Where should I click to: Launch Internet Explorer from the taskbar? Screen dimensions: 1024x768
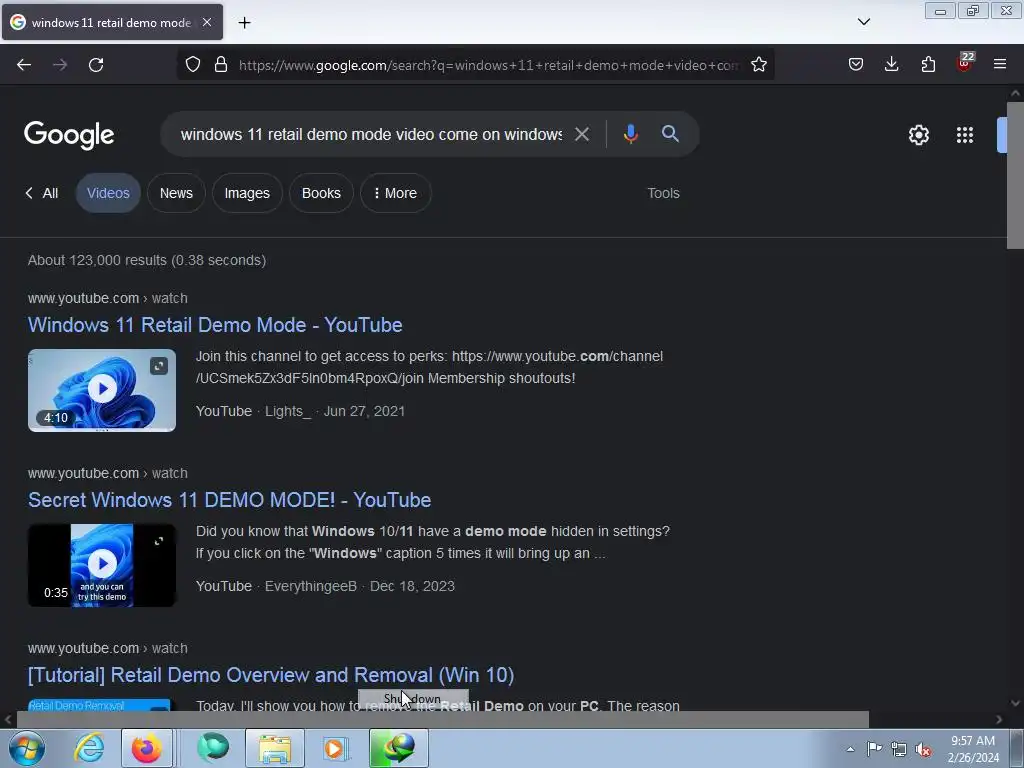pos(89,748)
